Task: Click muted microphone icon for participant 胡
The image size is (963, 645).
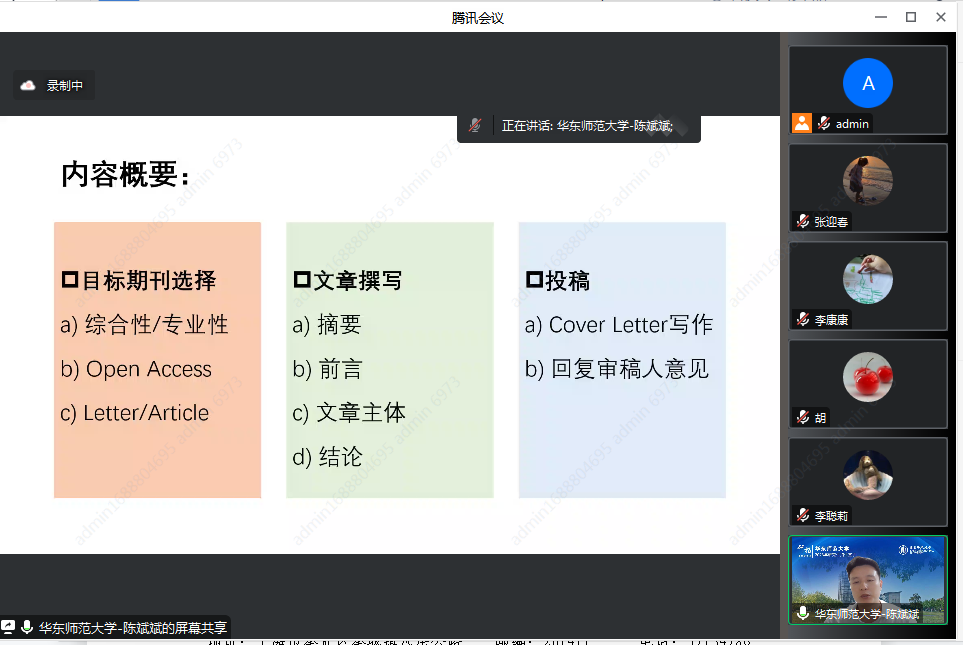Action: (802, 417)
